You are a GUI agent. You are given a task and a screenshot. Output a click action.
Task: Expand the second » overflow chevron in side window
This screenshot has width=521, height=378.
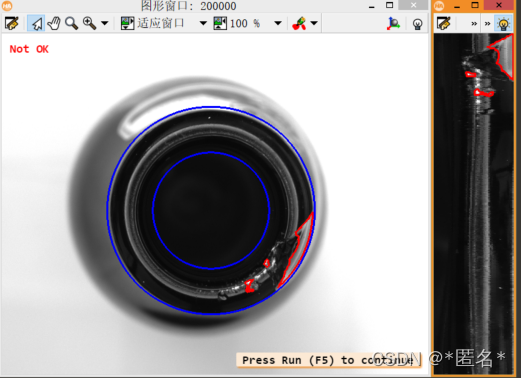pos(487,24)
